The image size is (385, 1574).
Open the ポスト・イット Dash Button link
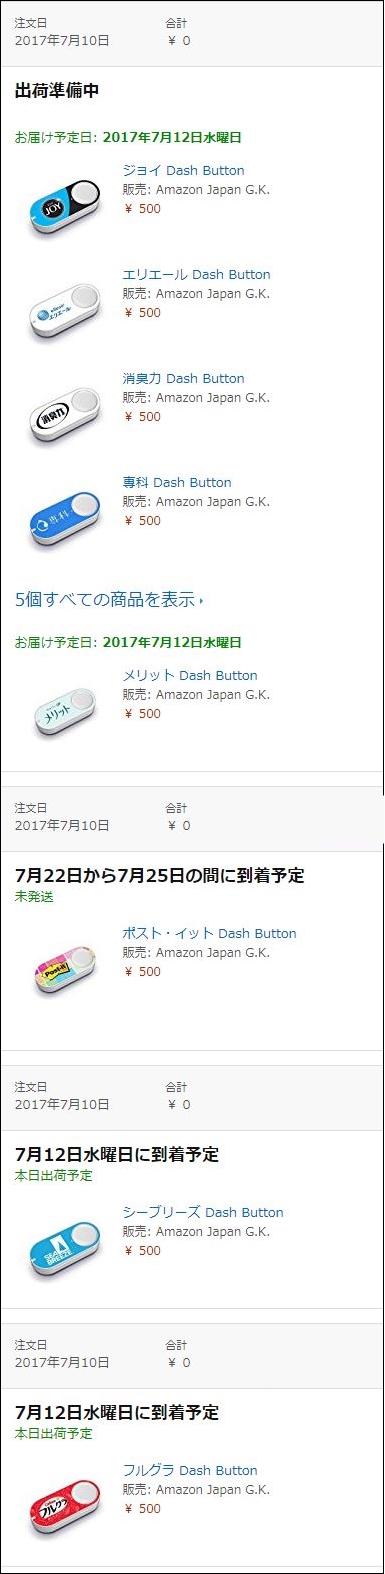coord(209,933)
